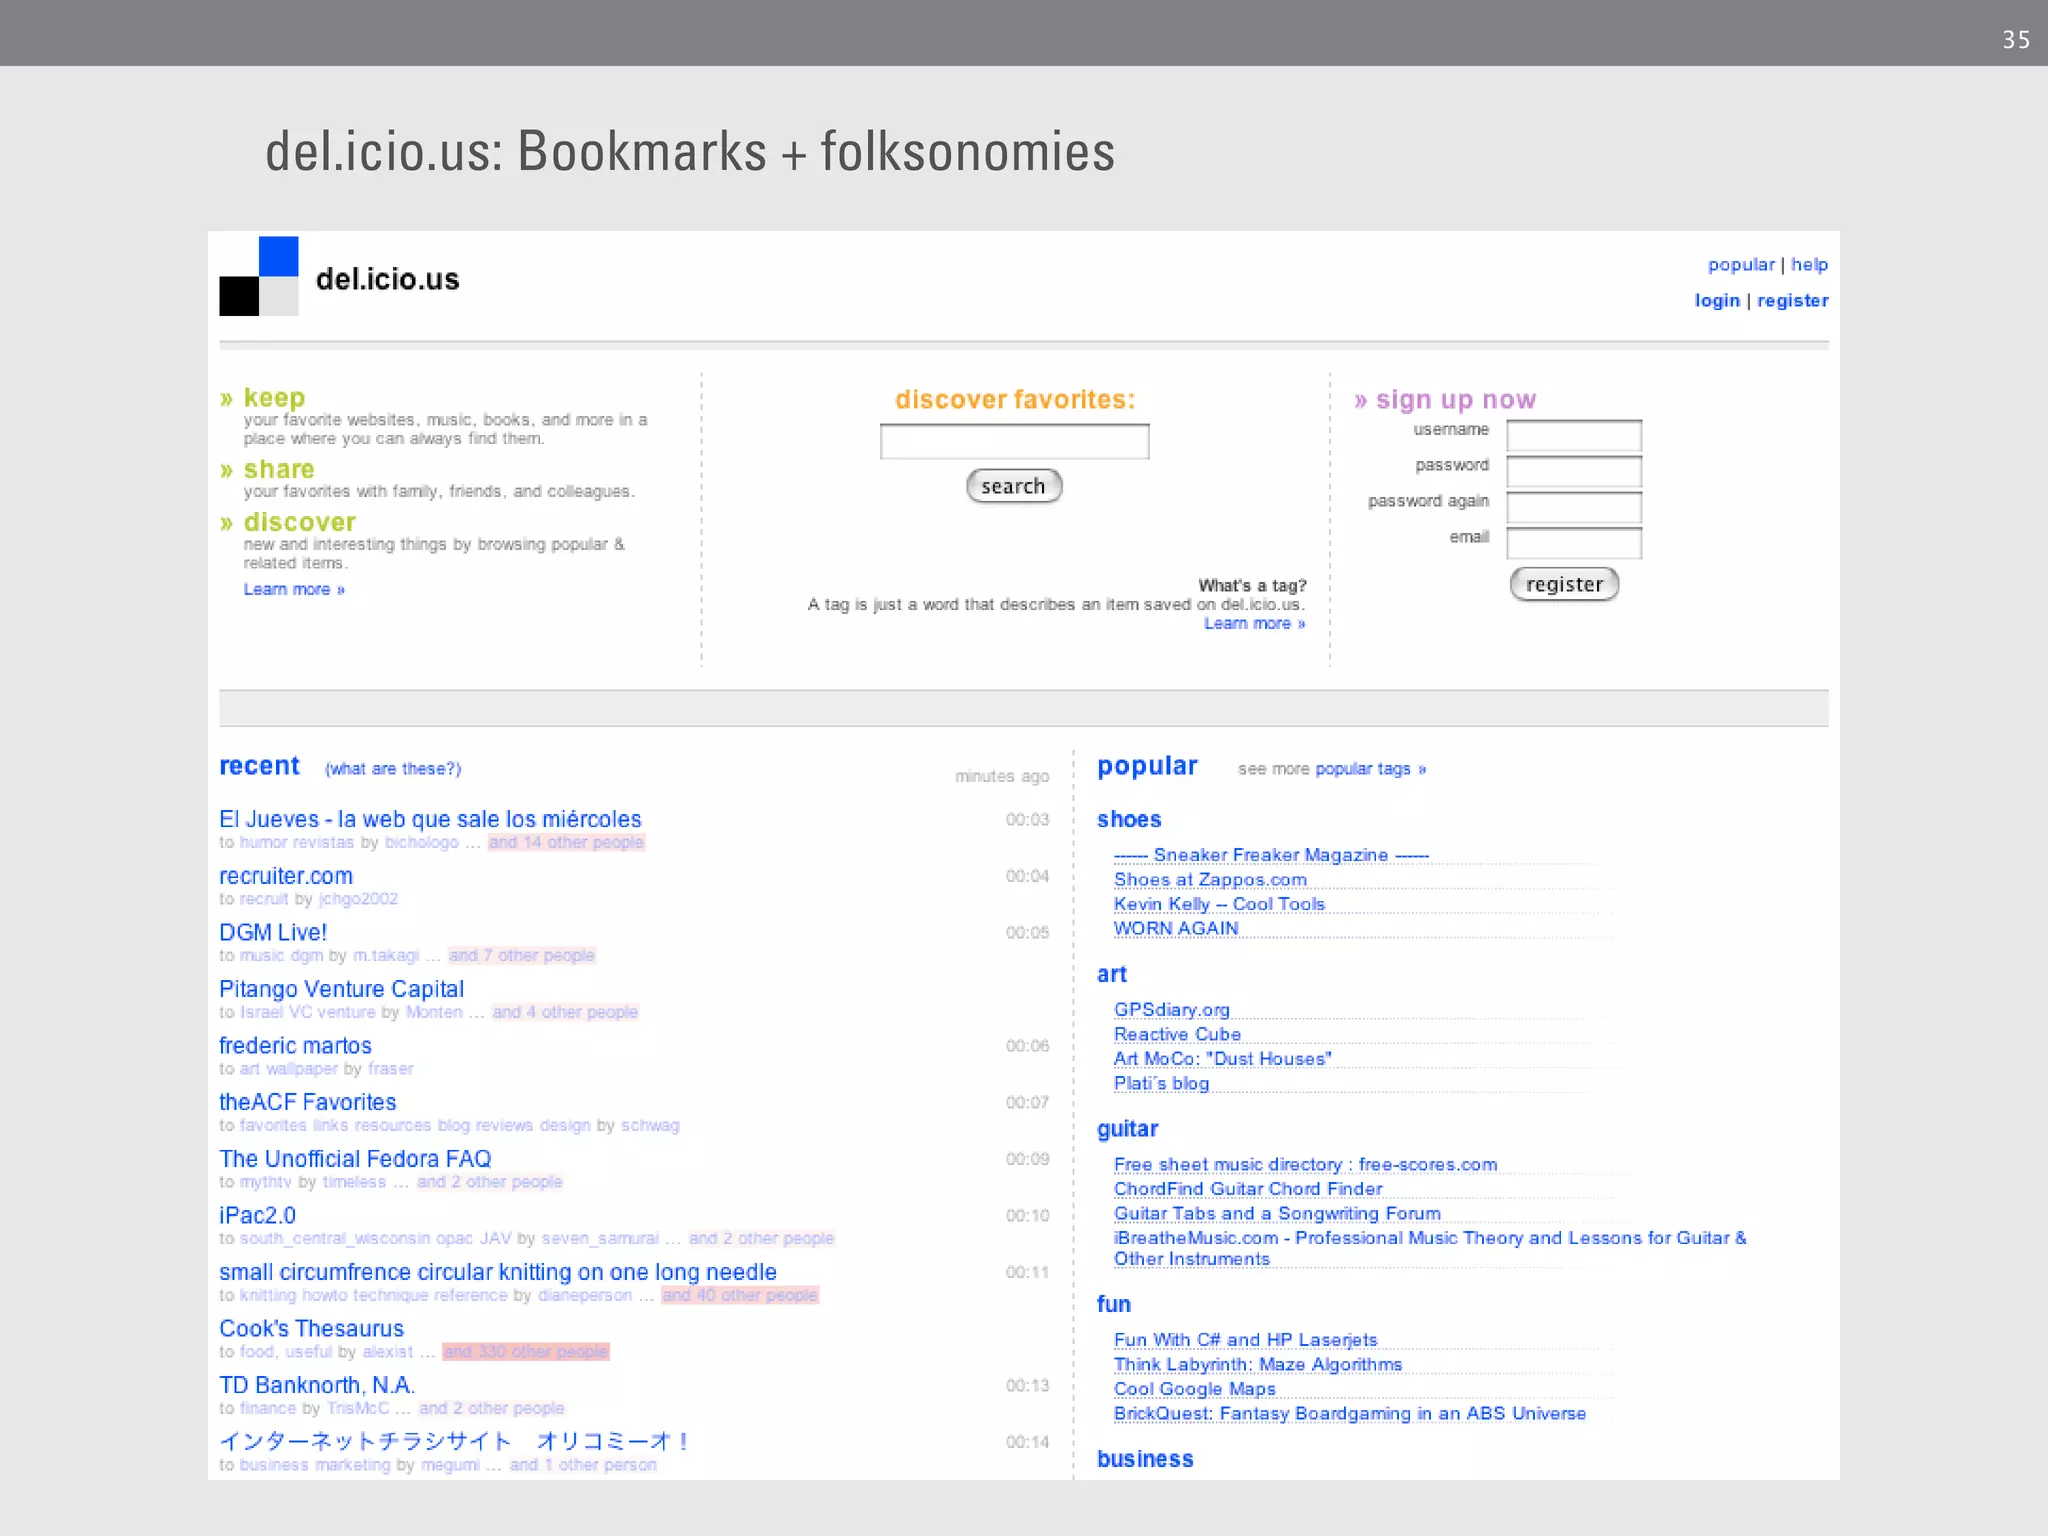Screen dimensions: 2048x1536
Task: Open Fun With C# and HP Laserjets
Action: click(1245, 1340)
